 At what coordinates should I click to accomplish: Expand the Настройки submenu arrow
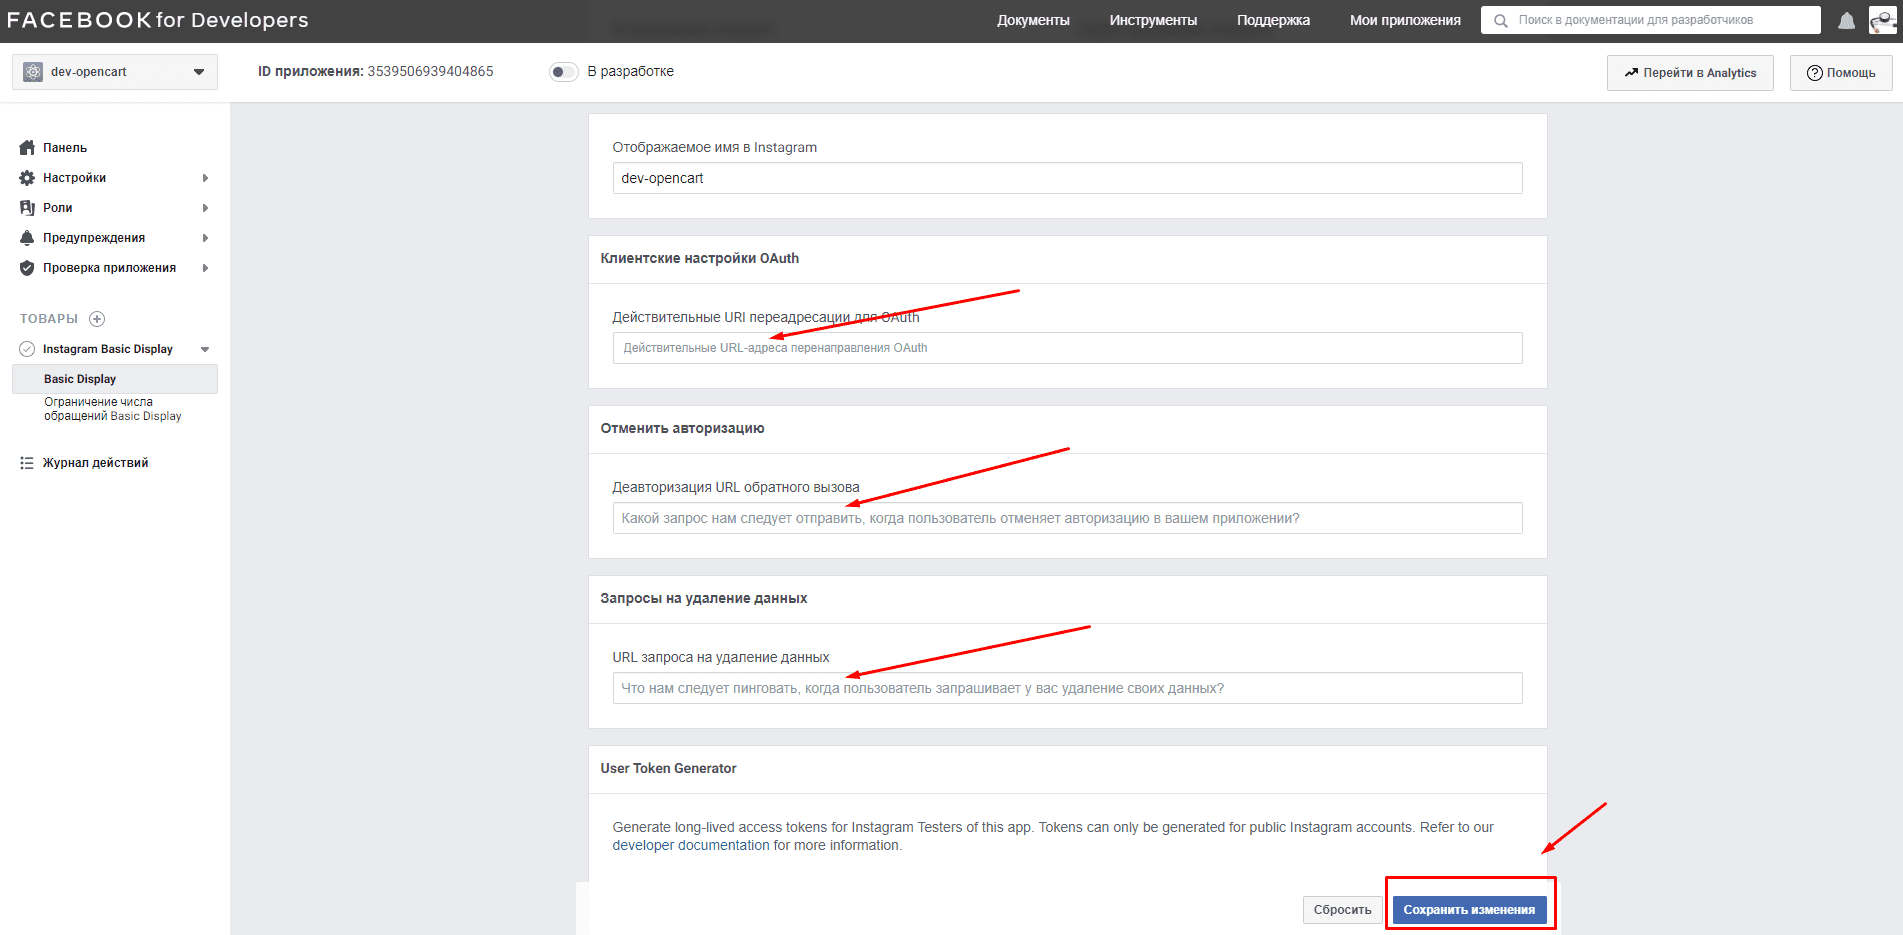pyautogui.click(x=205, y=178)
